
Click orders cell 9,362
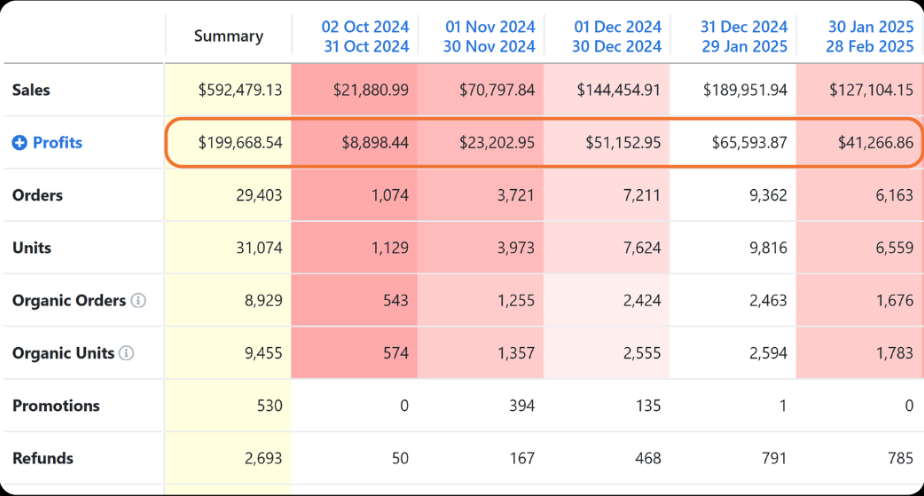768,195
